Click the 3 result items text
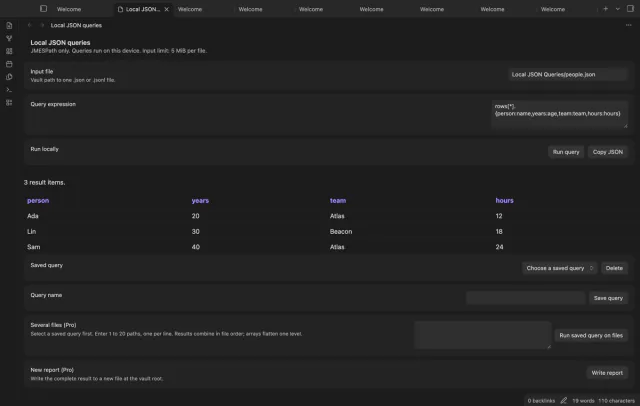 pos(44,182)
